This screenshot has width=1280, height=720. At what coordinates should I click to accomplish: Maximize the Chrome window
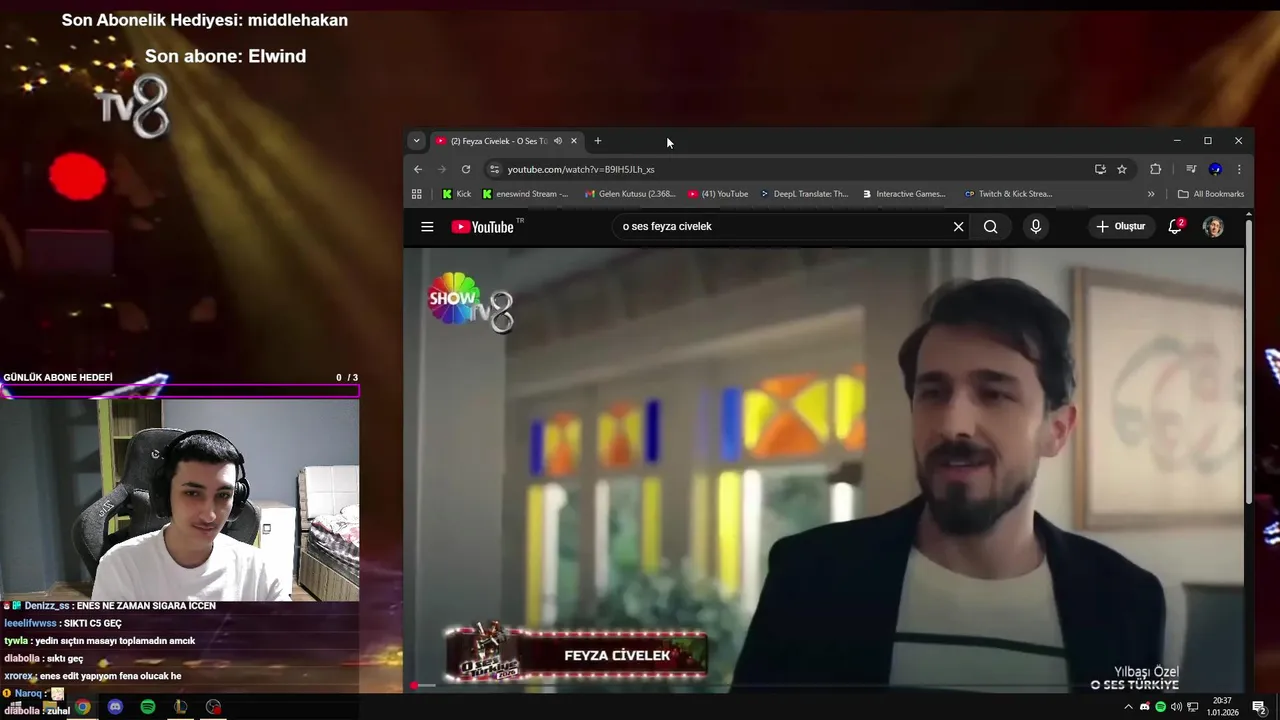pyautogui.click(x=1208, y=141)
